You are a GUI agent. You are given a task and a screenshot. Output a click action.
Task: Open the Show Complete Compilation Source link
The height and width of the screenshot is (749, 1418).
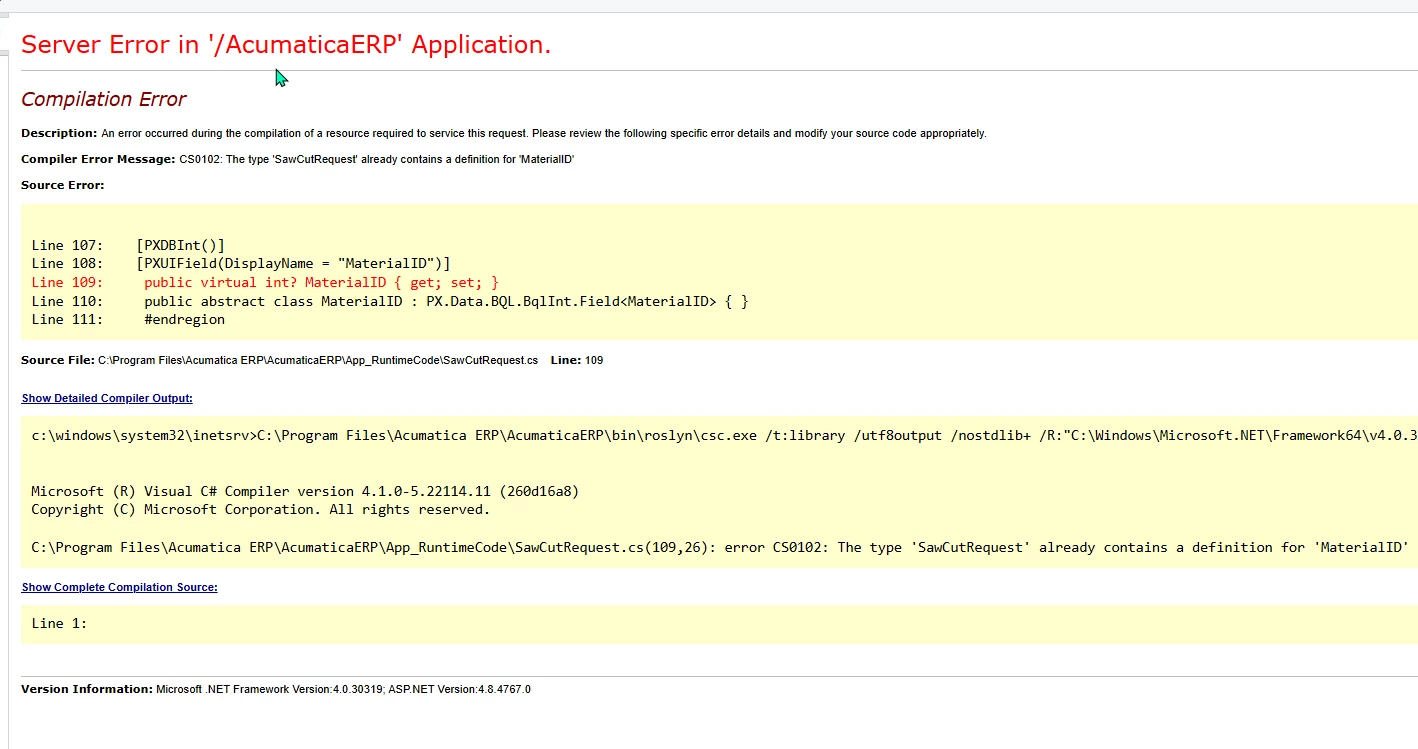click(120, 587)
